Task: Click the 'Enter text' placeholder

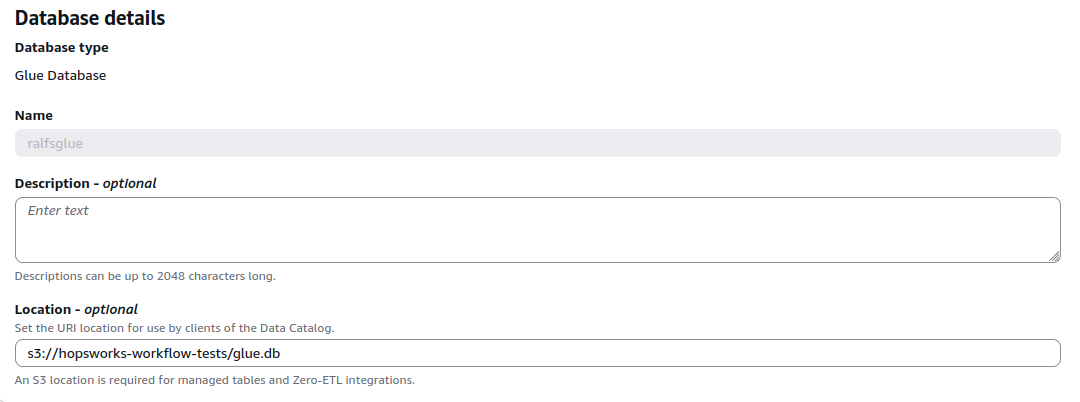Action: (58, 211)
